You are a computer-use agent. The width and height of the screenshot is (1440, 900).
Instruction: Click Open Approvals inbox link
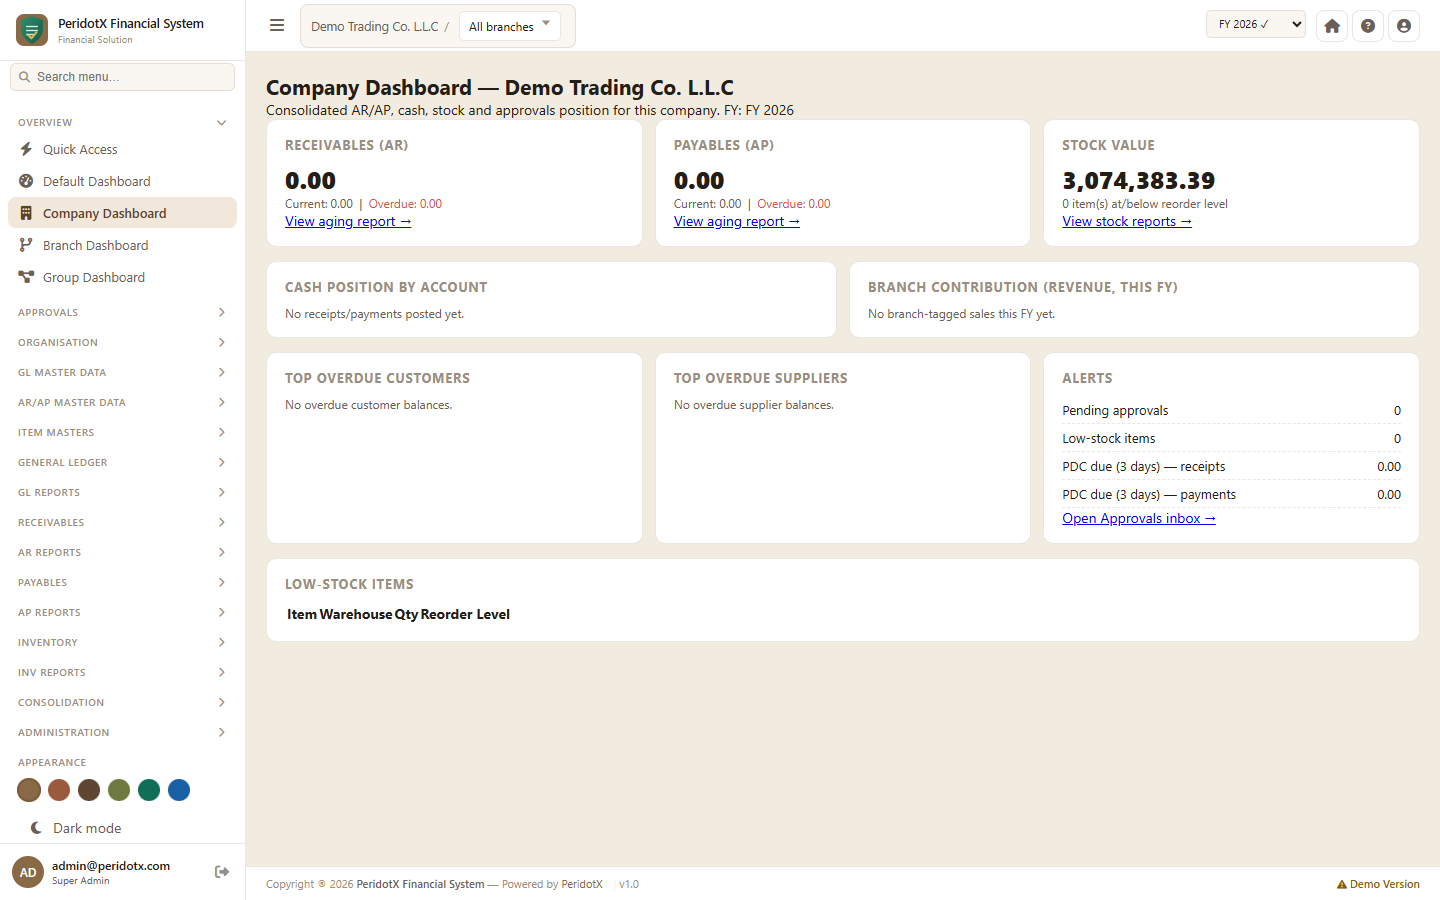tap(1139, 518)
